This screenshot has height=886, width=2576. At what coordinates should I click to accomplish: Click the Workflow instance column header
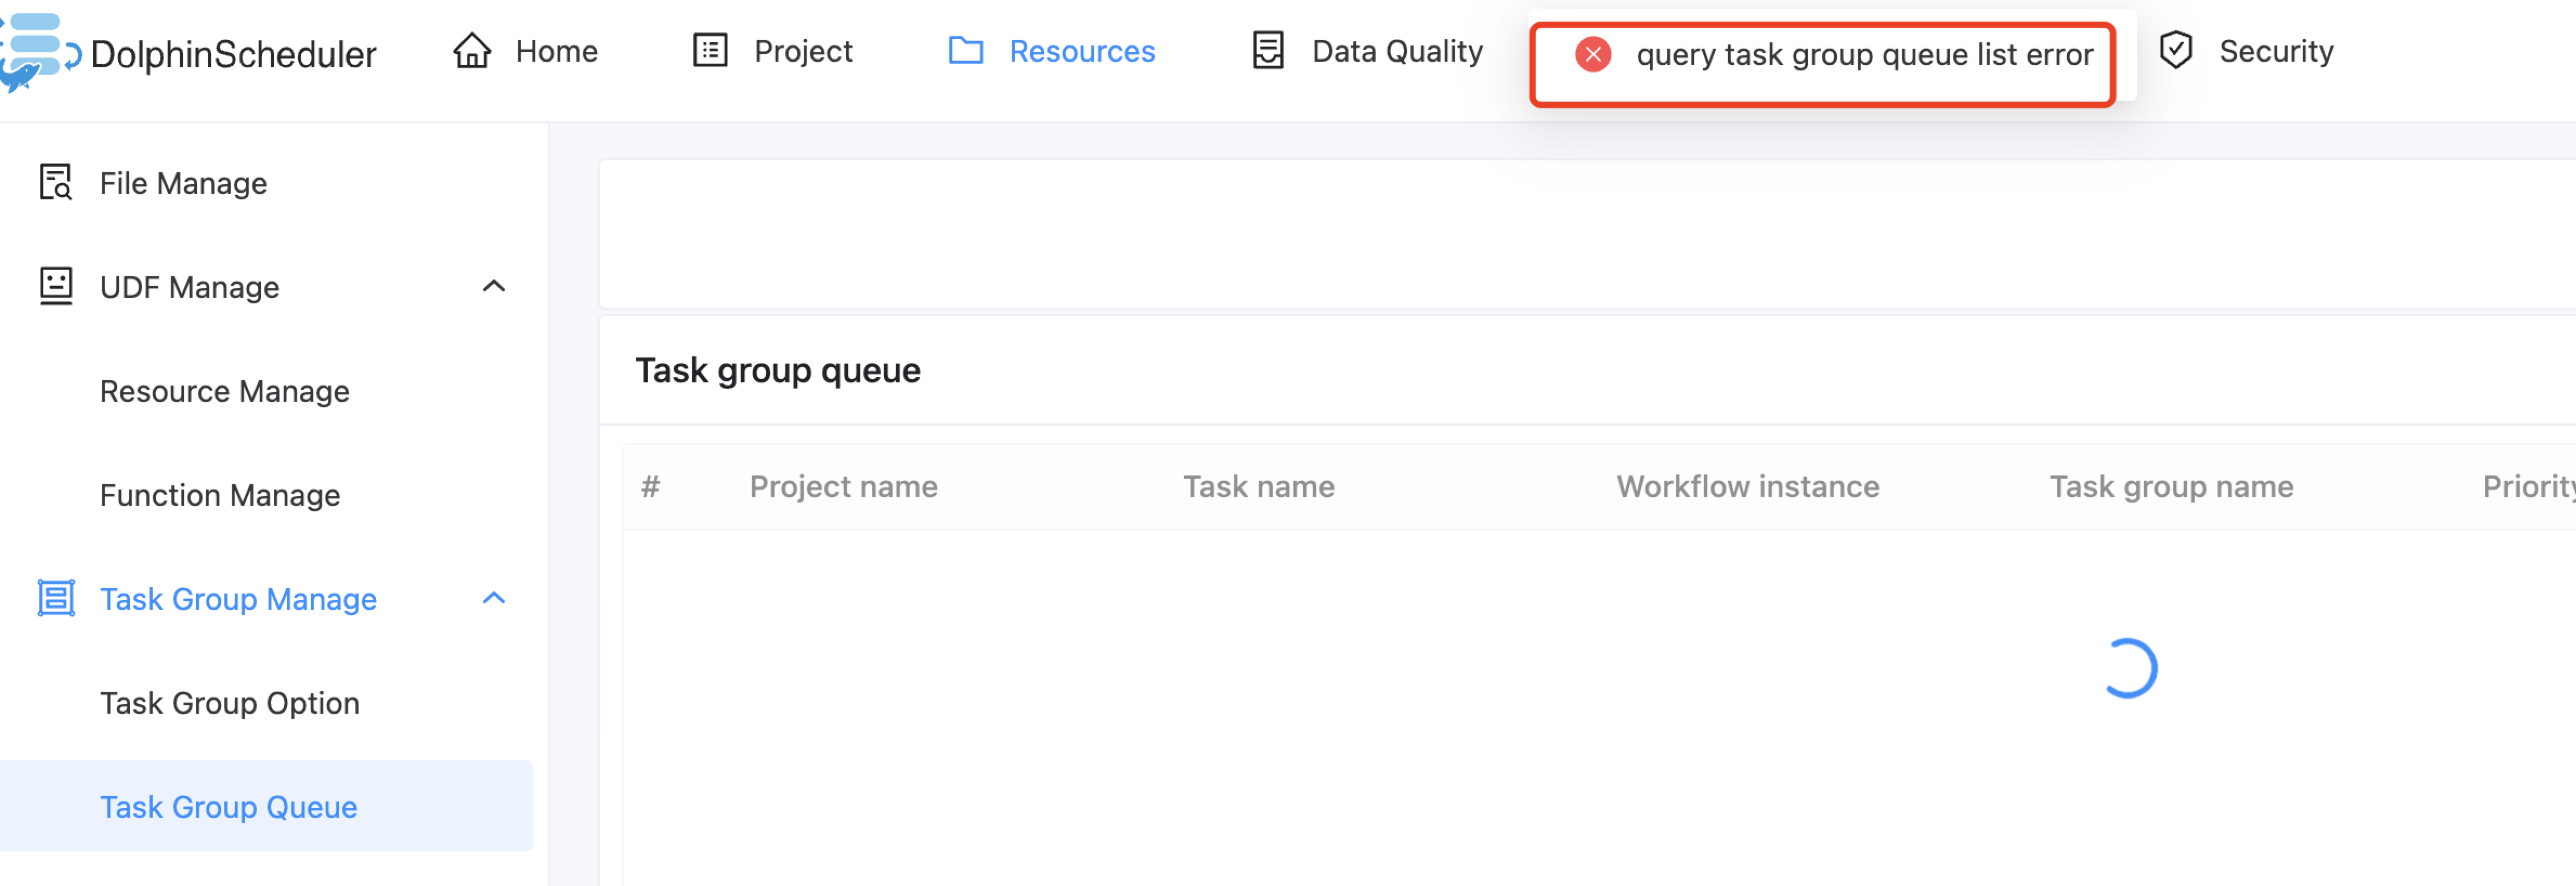click(x=1748, y=487)
